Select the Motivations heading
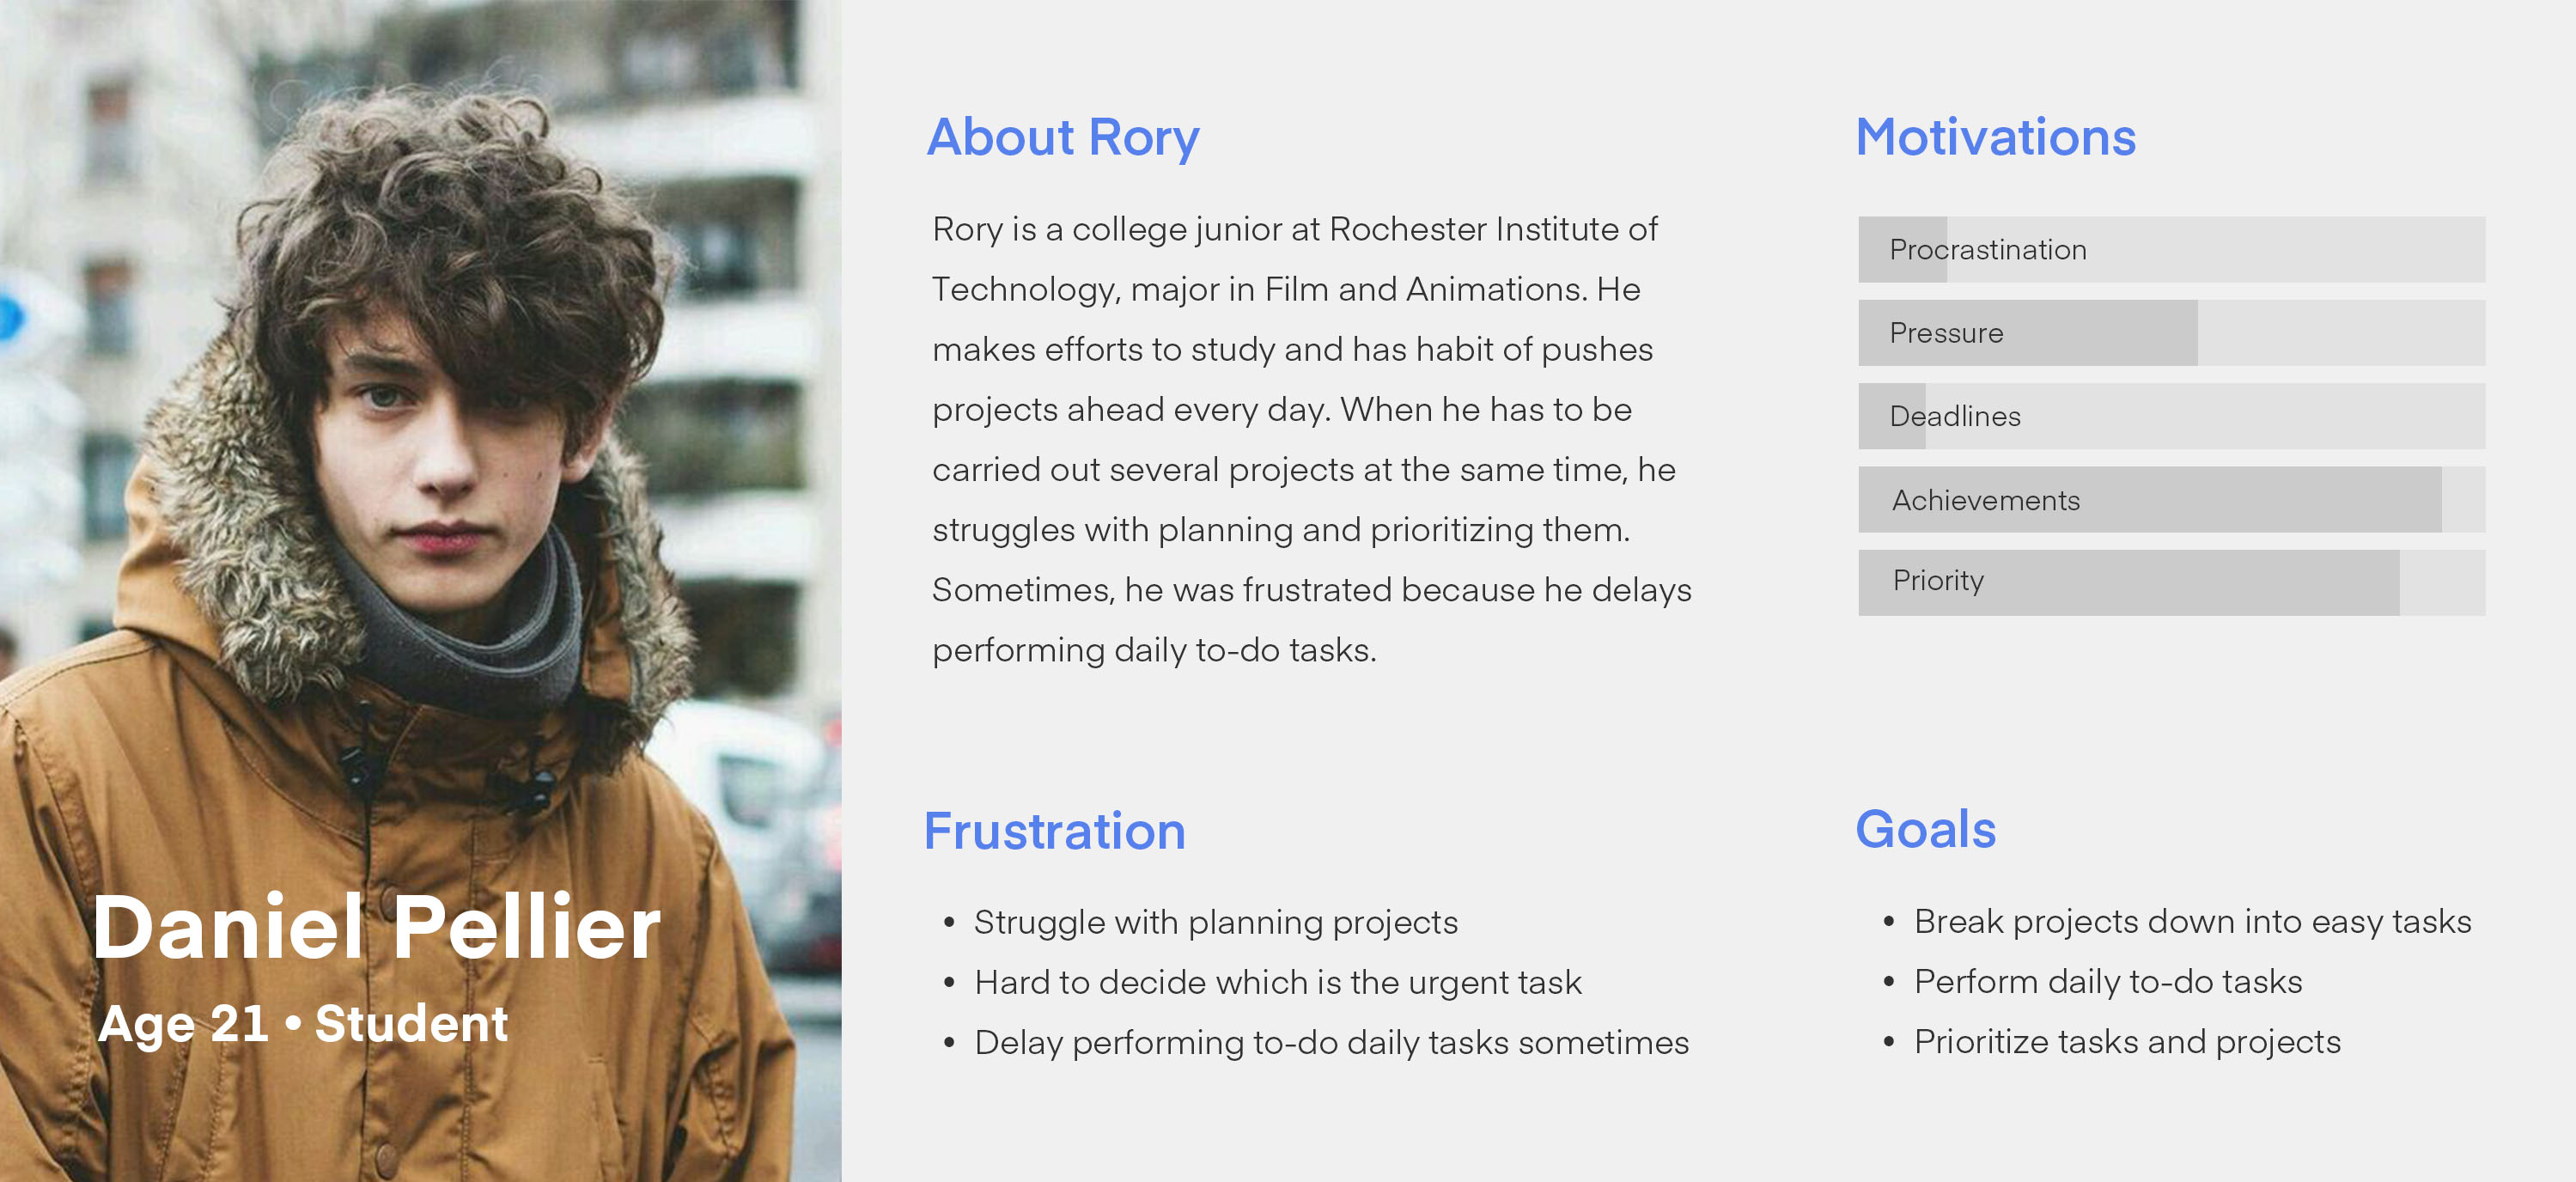Screen dimensions: 2576x1182 [1995, 137]
